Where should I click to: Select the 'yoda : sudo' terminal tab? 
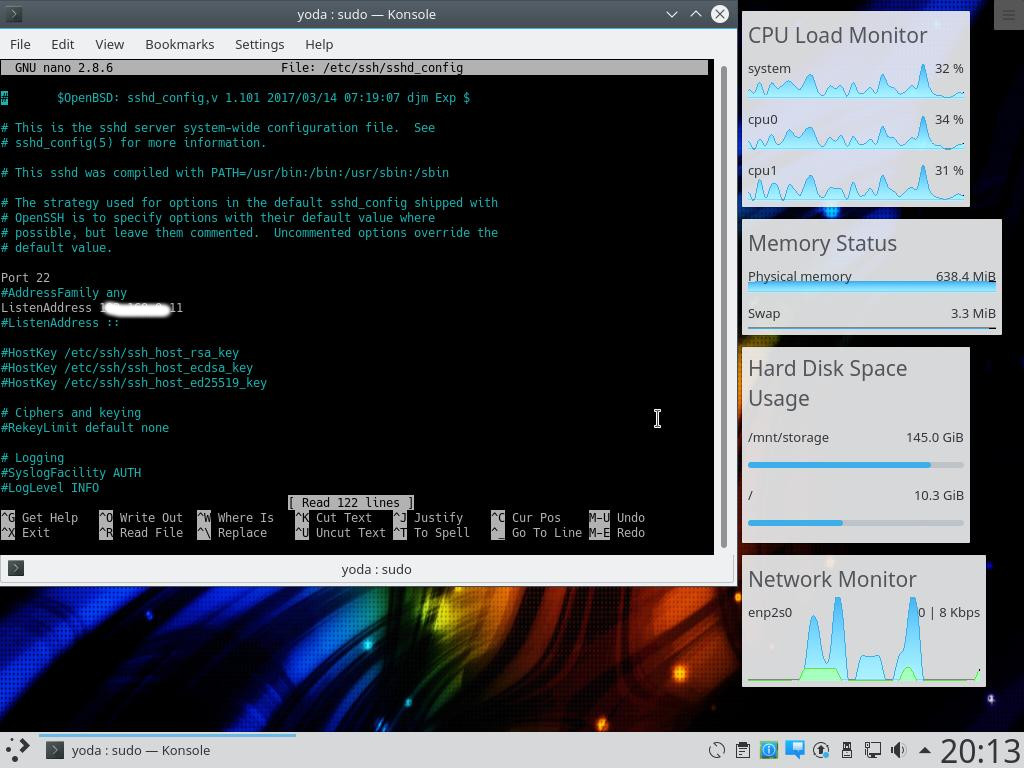pyautogui.click(x=376, y=569)
